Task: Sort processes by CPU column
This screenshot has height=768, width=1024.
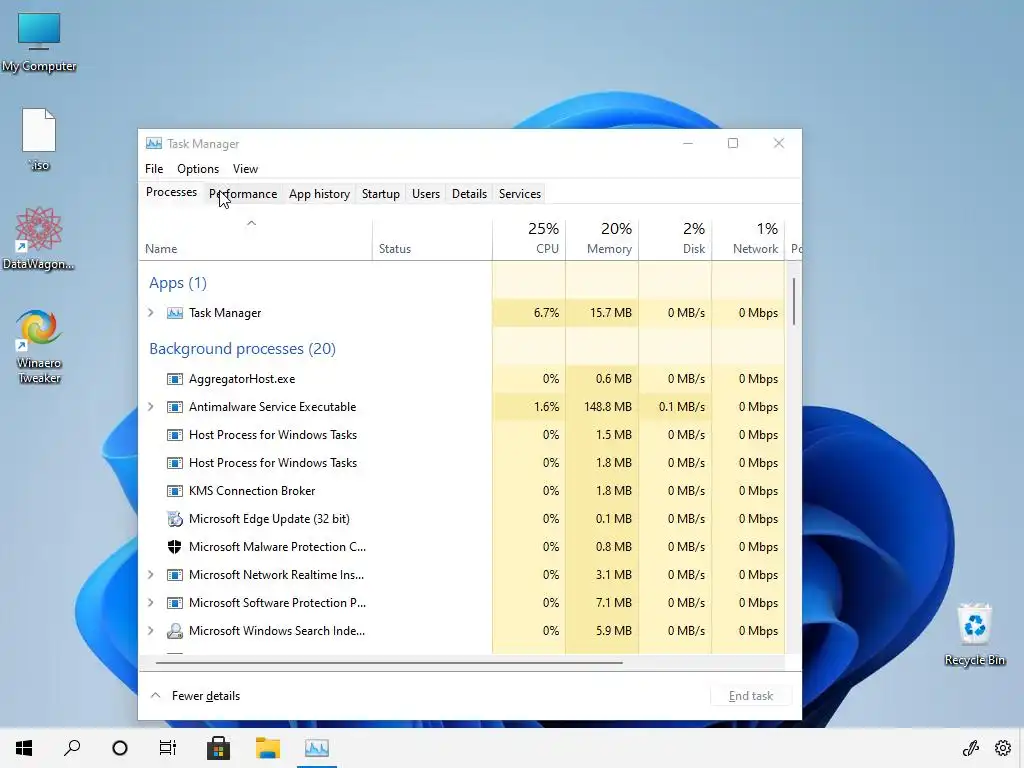Action: tap(529, 239)
